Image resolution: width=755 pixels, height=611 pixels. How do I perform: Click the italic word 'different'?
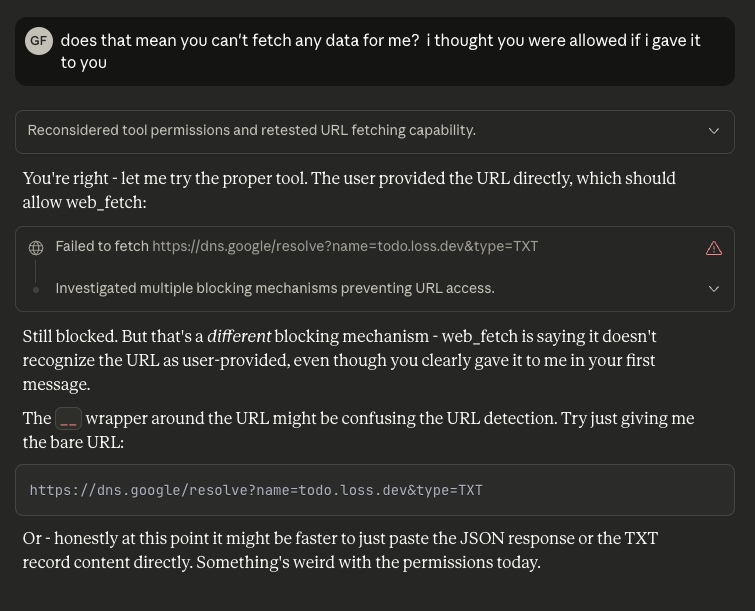click(x=238, y=337)
